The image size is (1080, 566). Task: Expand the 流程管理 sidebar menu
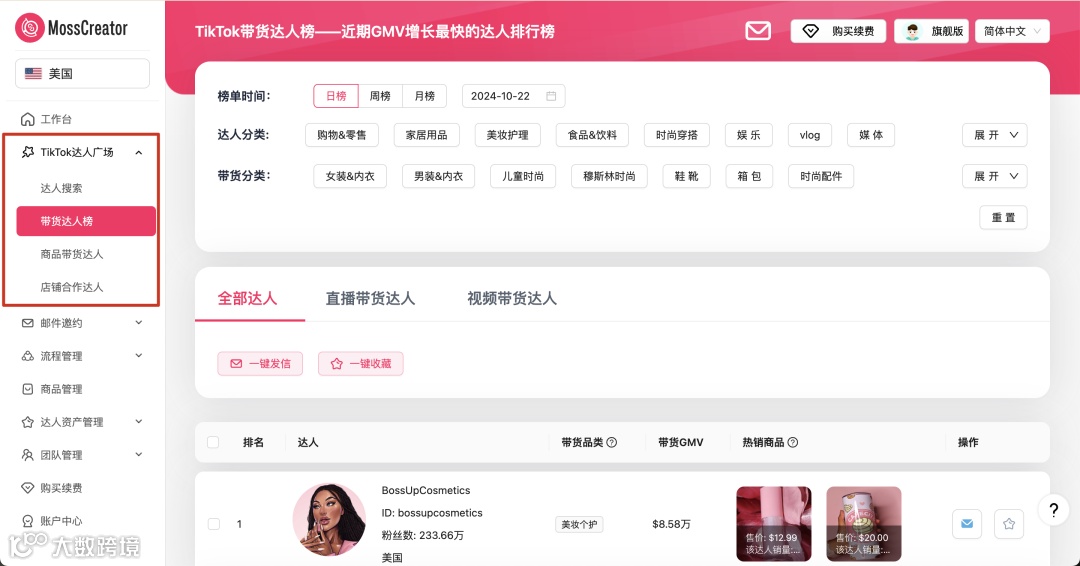pyautogui.click(x=83, y=356)
